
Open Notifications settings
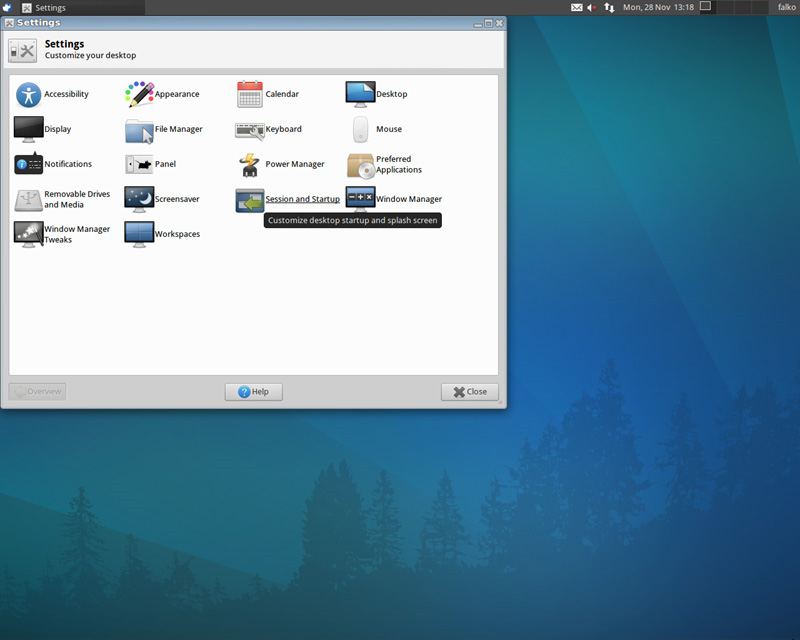point(28,165)
